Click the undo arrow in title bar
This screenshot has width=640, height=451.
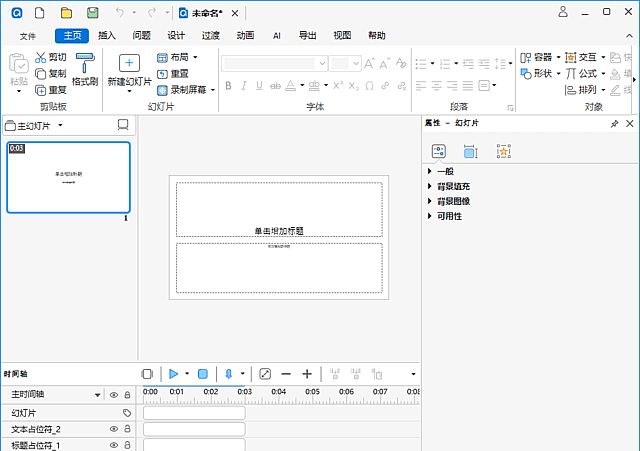coord(120,13)
